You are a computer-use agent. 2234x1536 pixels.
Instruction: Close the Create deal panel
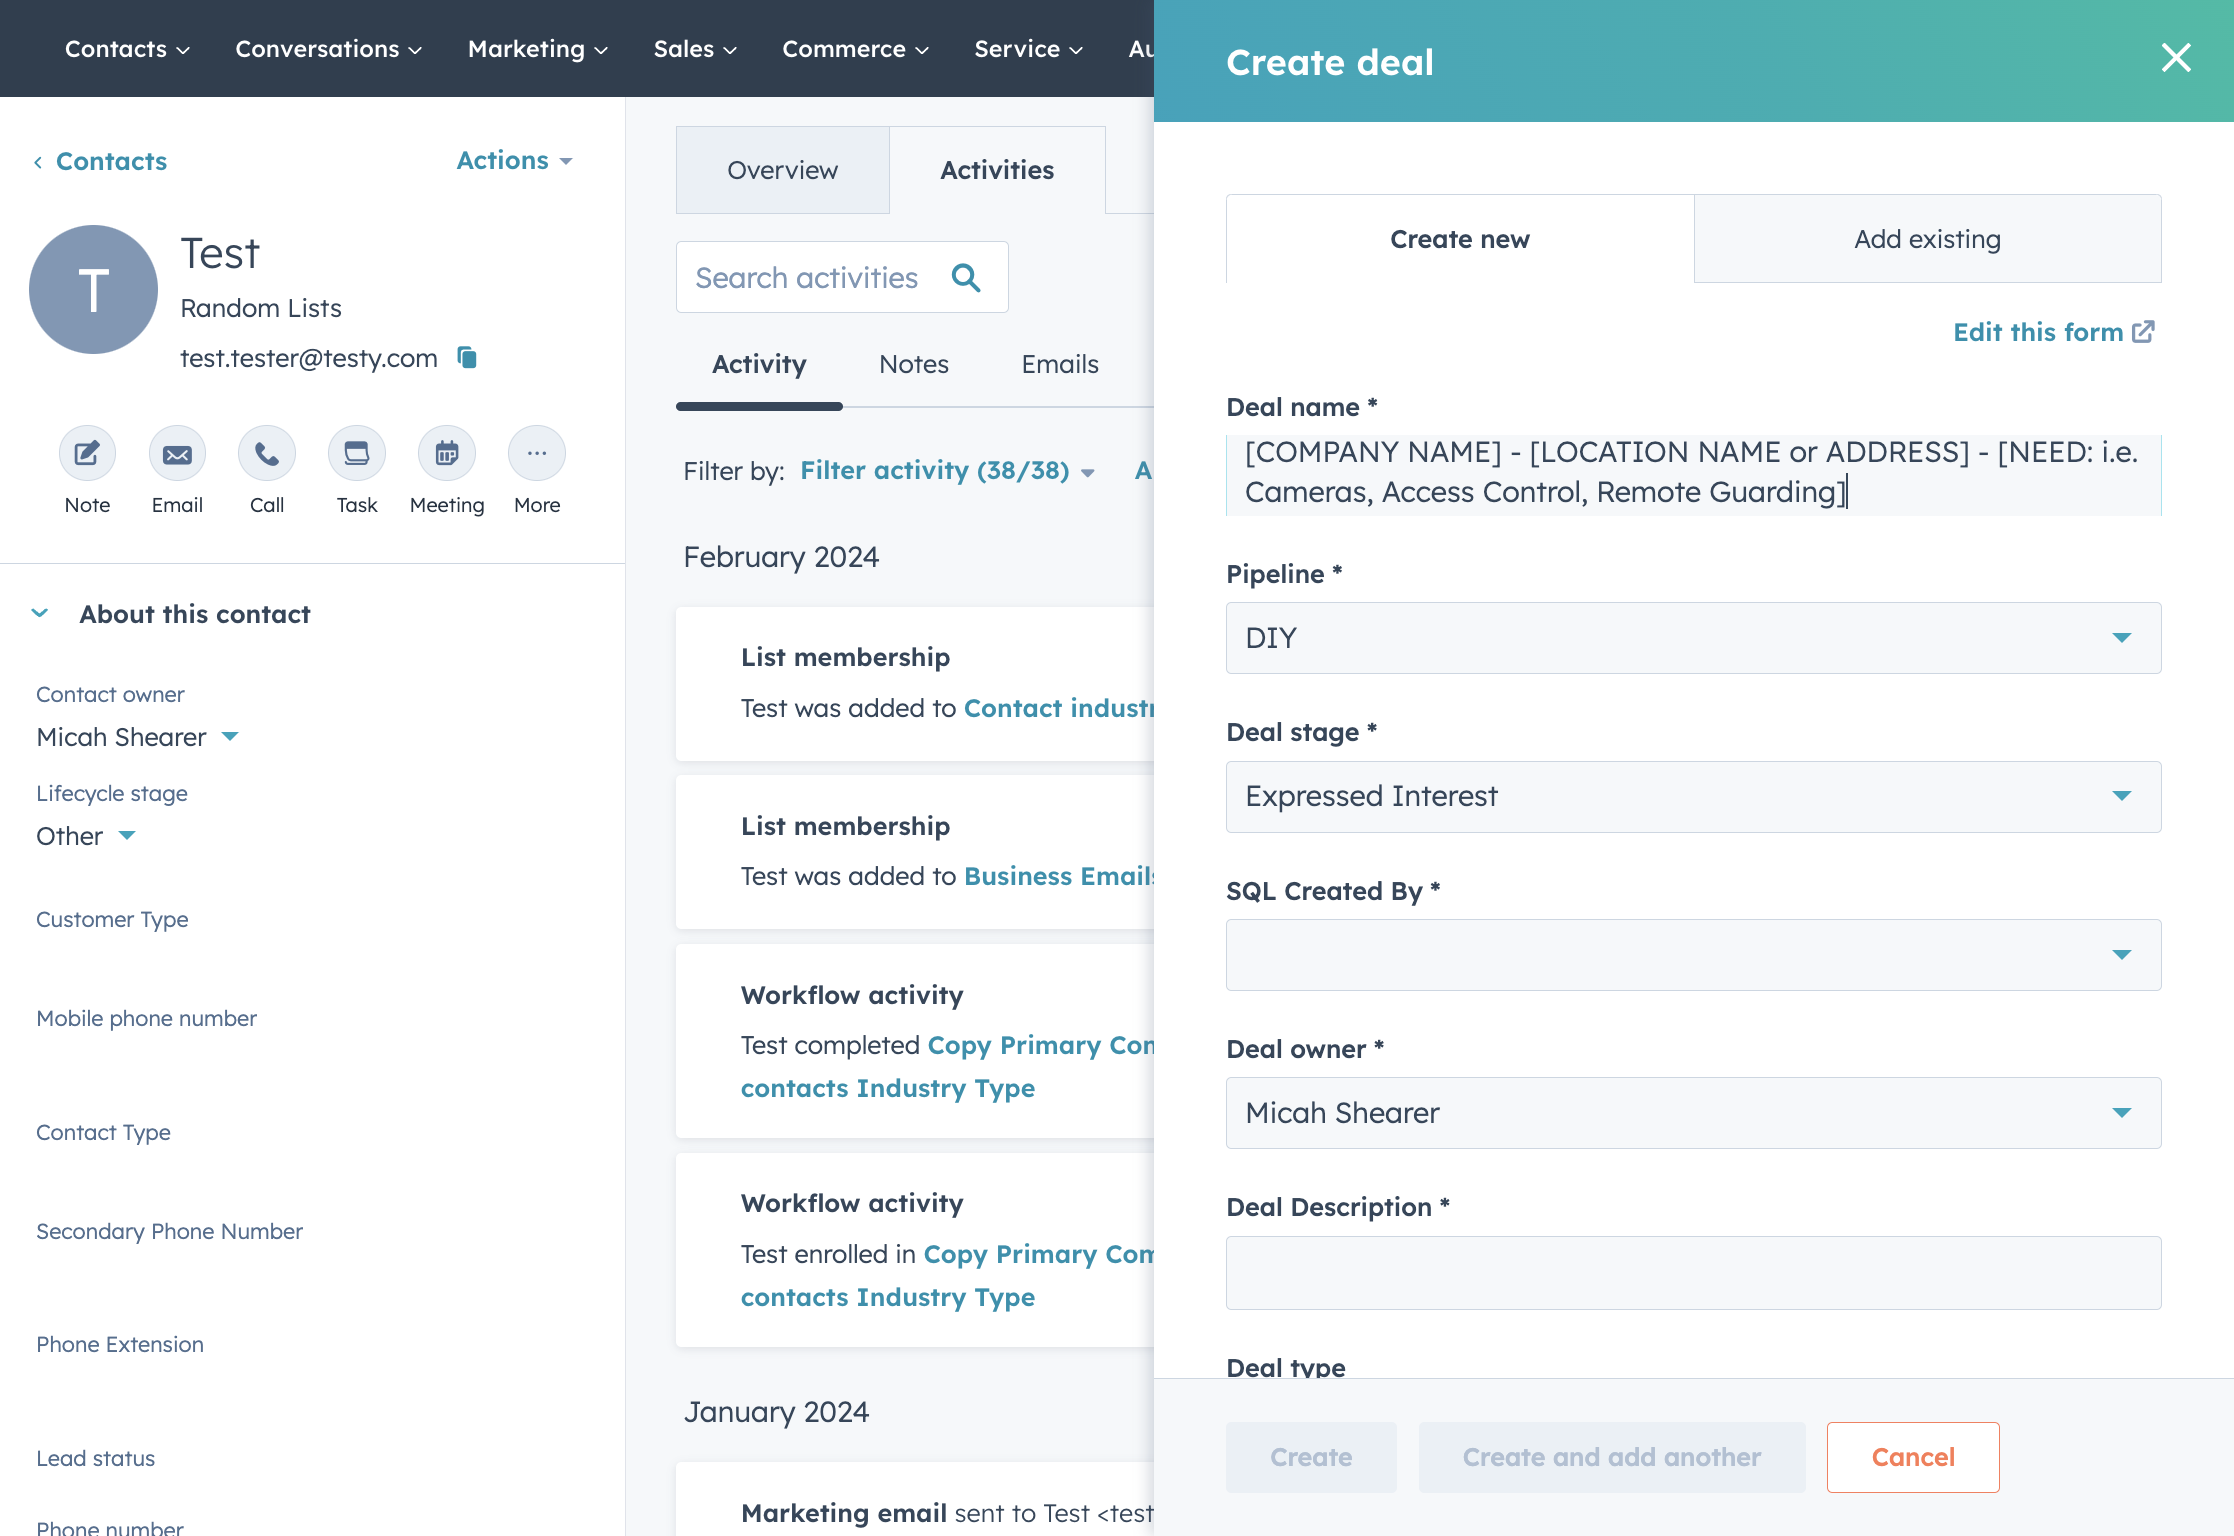(2176, 58)
